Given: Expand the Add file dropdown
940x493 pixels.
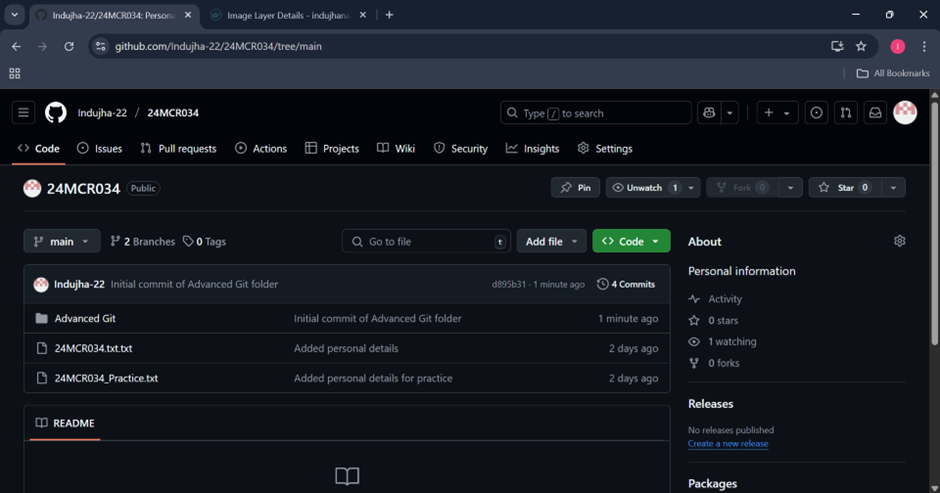Looking at the screenshot, I should (551, 241).
